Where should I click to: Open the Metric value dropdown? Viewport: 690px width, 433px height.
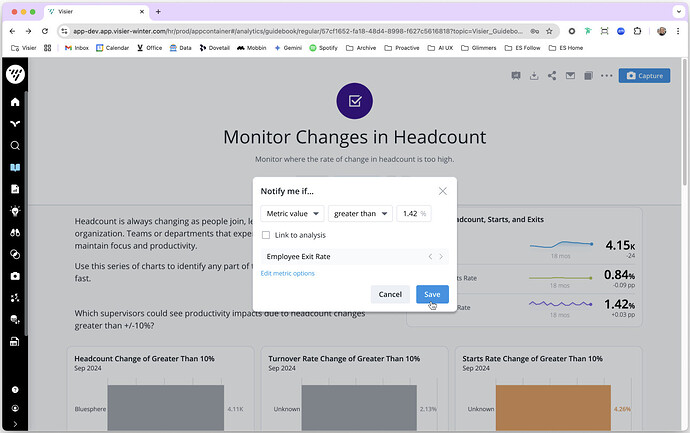(x=292, y=213)
